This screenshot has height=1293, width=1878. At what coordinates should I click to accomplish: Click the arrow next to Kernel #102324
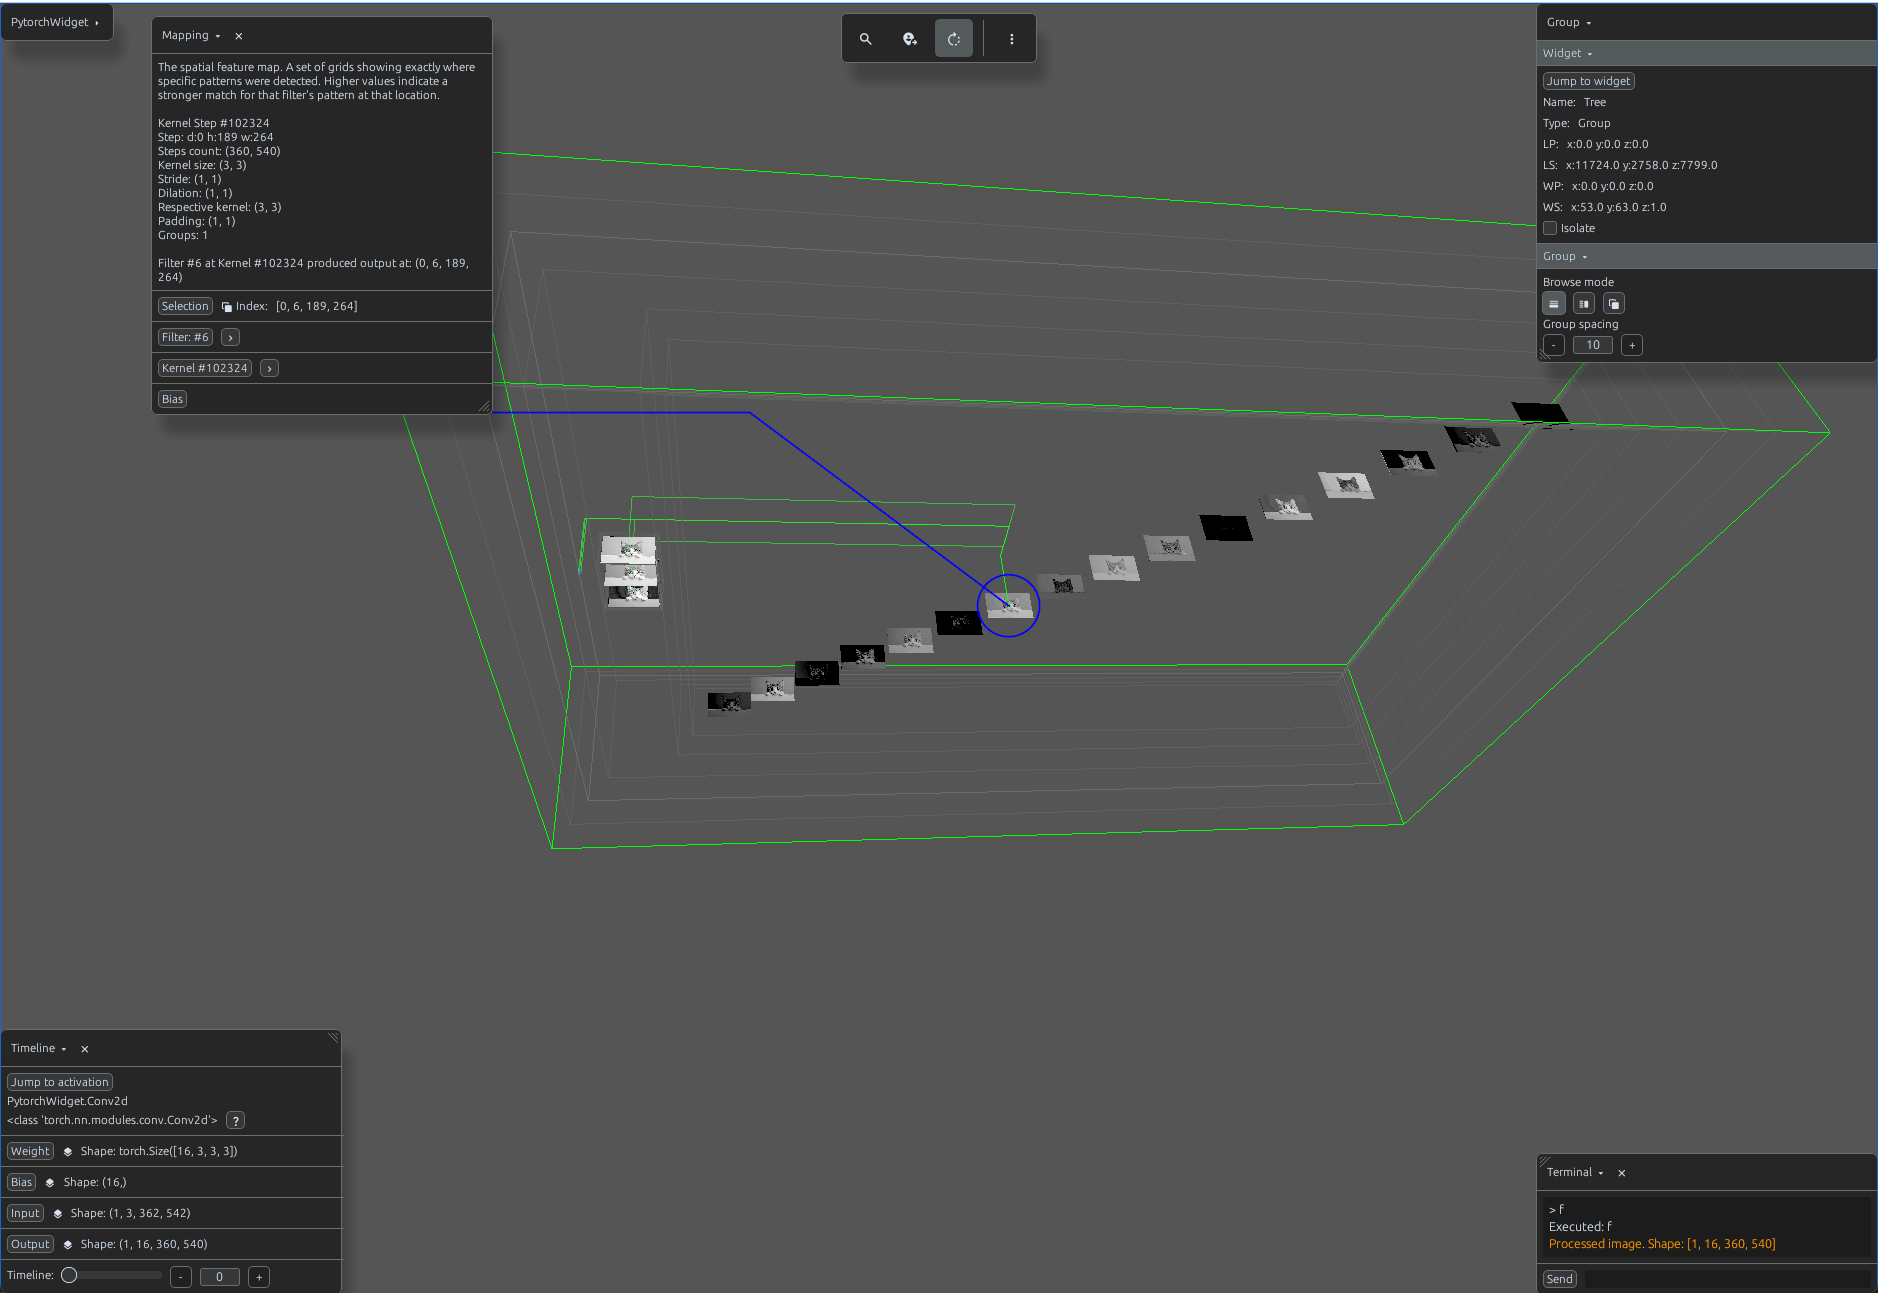click(x=270, y=369)
